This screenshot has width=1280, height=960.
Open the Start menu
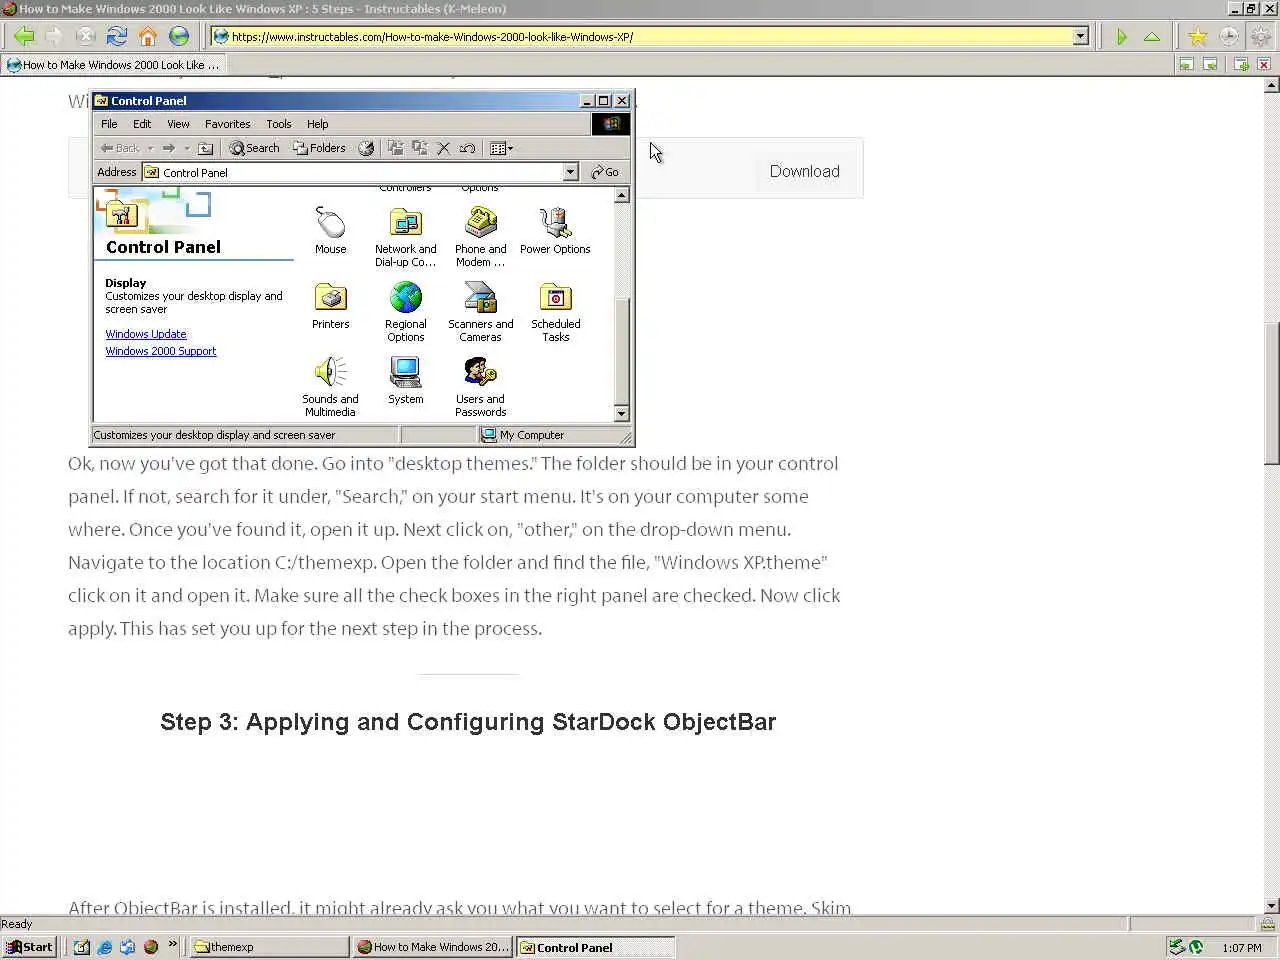(x=29, y=947)
